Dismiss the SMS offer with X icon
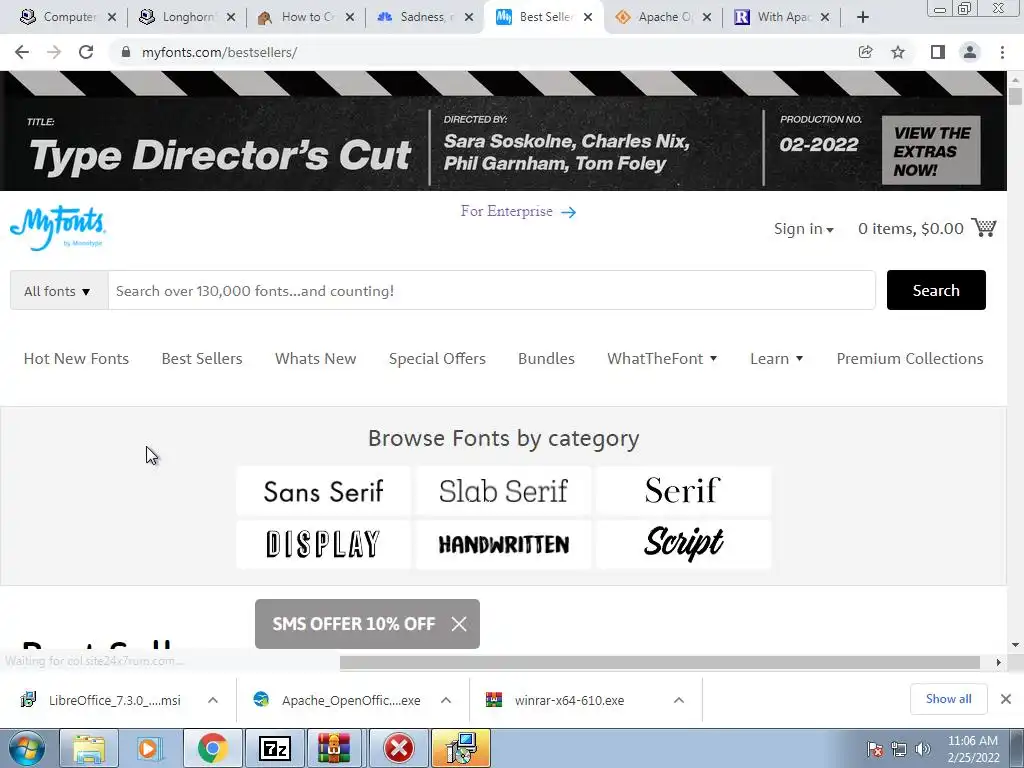 tap(459, 624)
